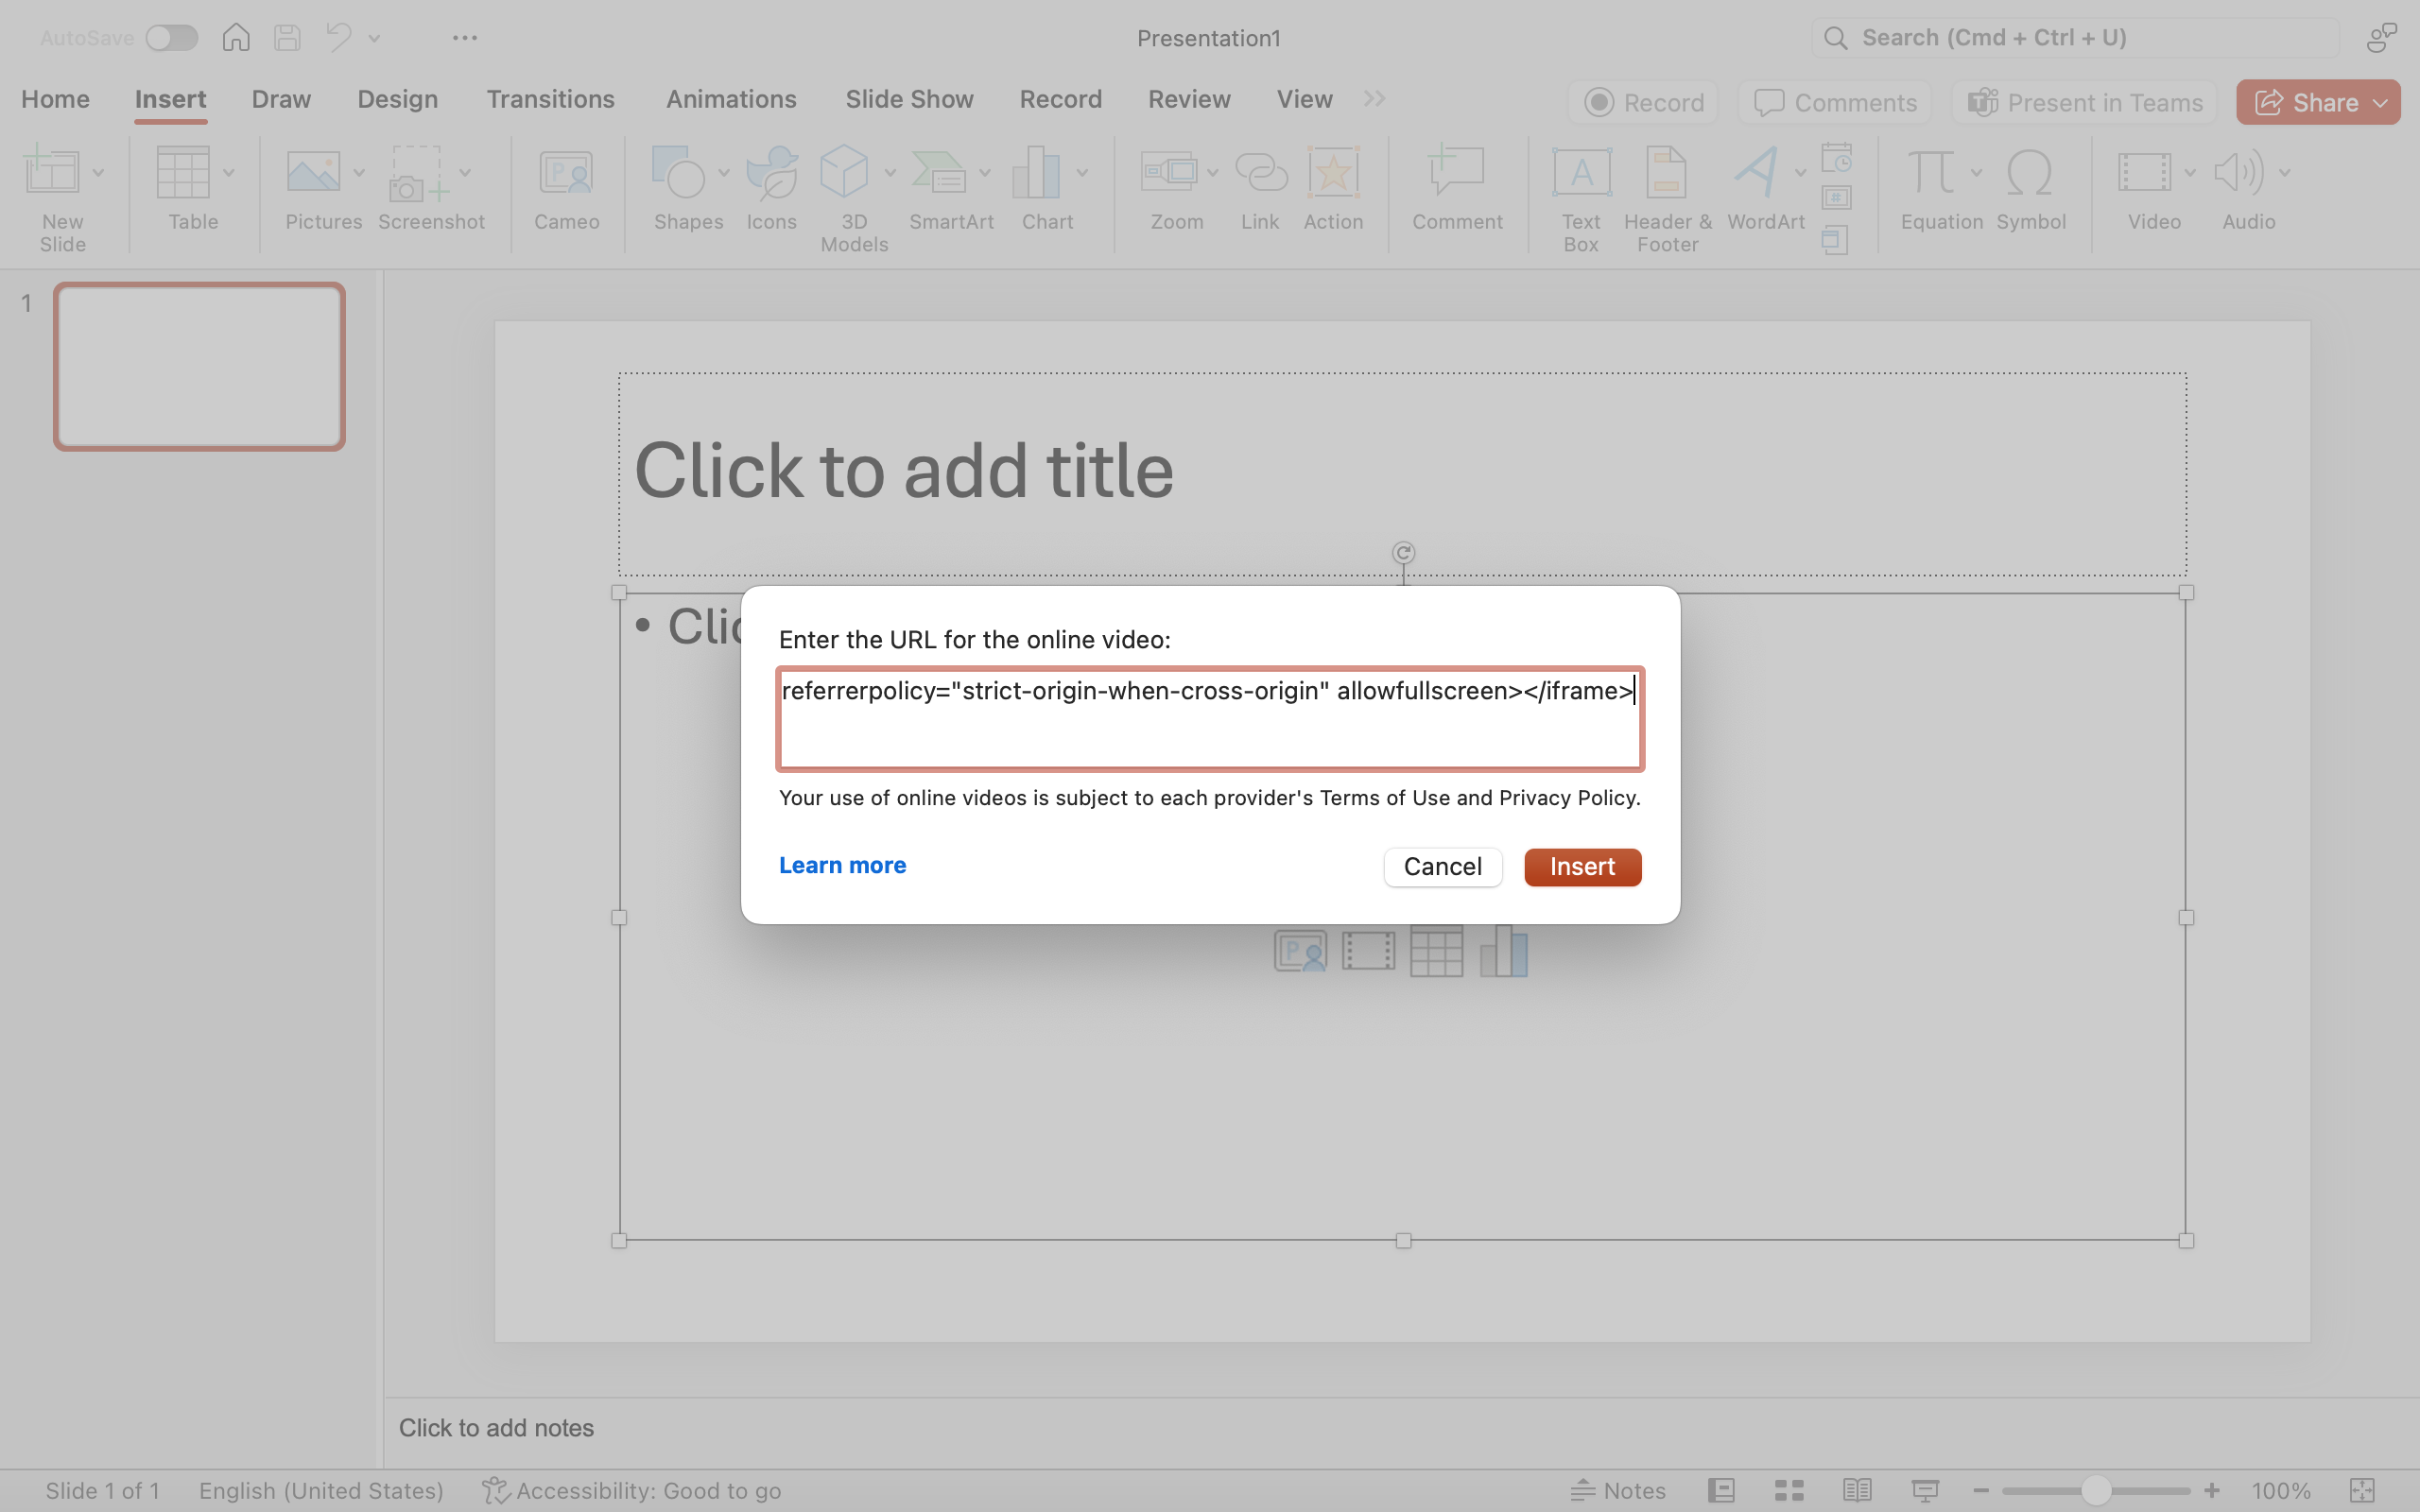Expand the Pictures dropdown arrow
The image size is (2420, 1512).
359,173
